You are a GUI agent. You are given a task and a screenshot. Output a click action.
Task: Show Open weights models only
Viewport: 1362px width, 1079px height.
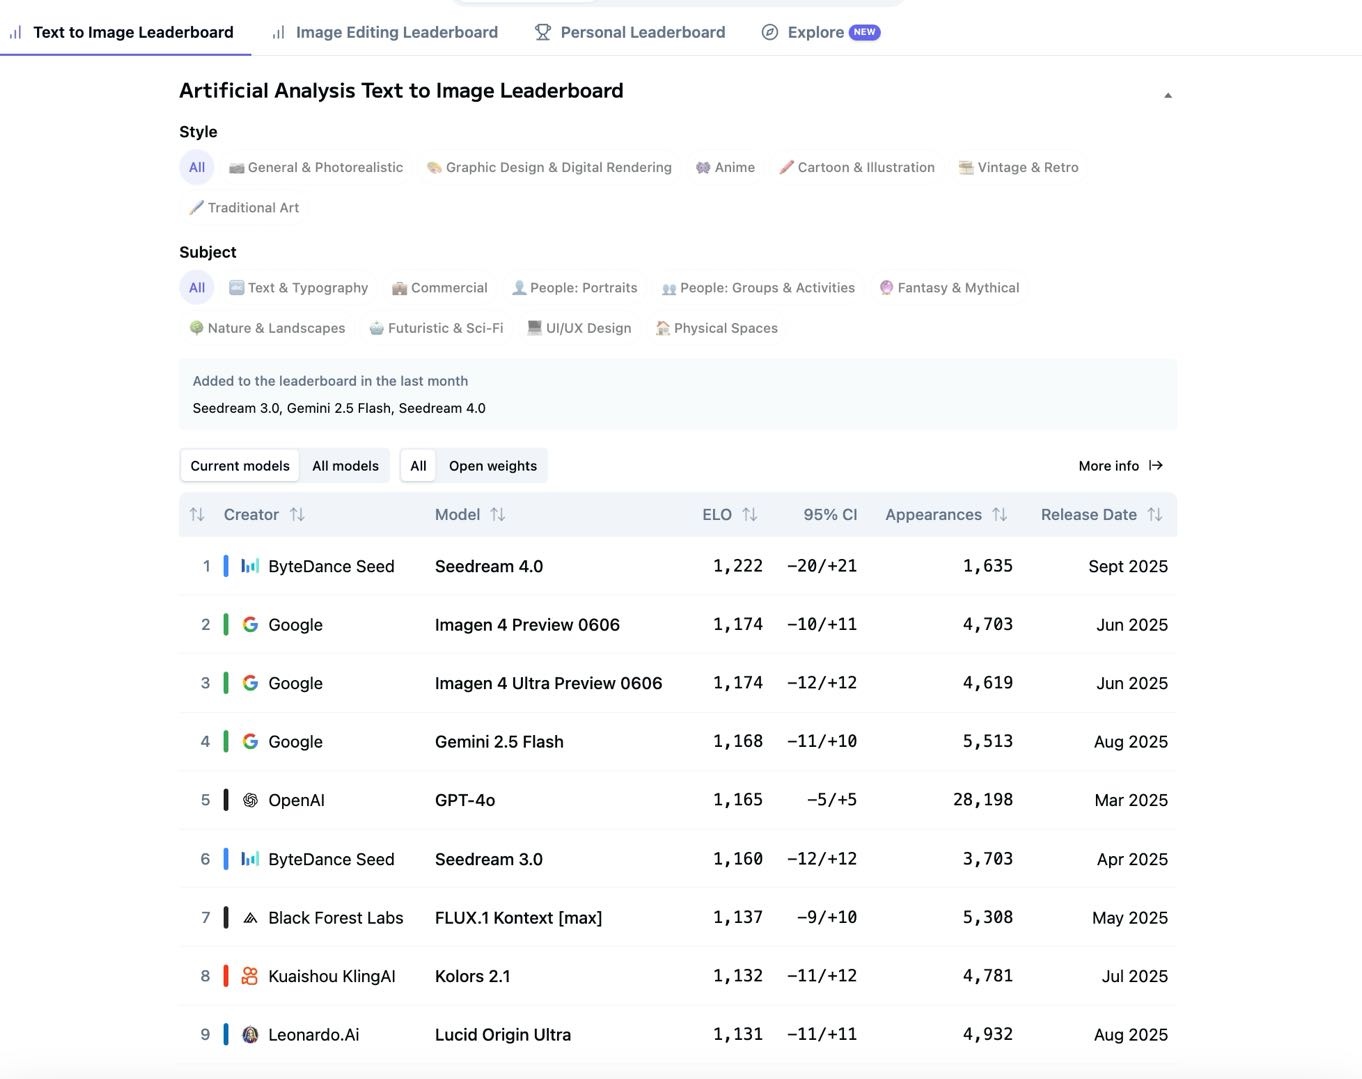(x=493, y=466)
